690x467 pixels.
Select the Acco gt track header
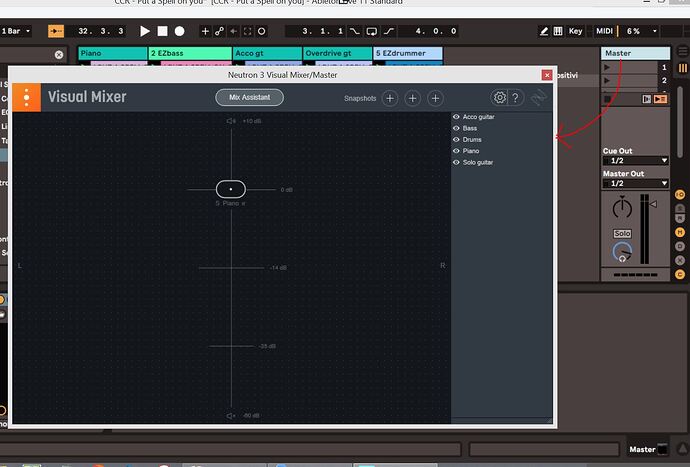click(x=267, y=53)
